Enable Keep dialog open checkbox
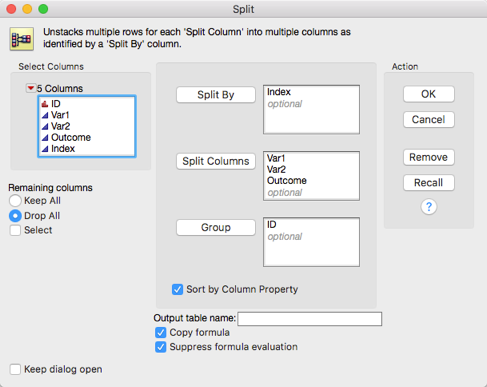 point(15,369)
